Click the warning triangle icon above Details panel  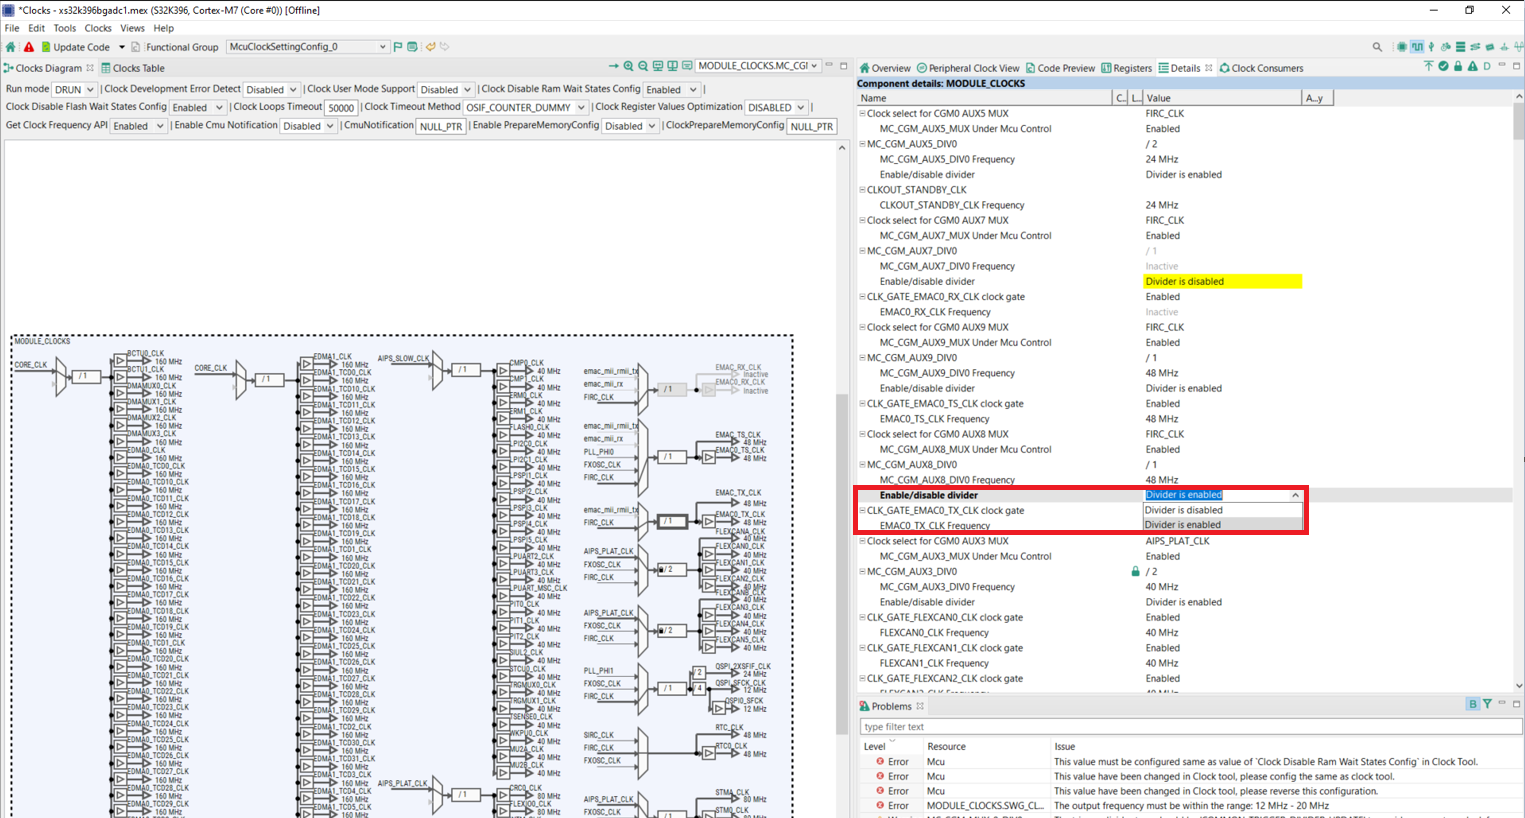coord(1472,65)
